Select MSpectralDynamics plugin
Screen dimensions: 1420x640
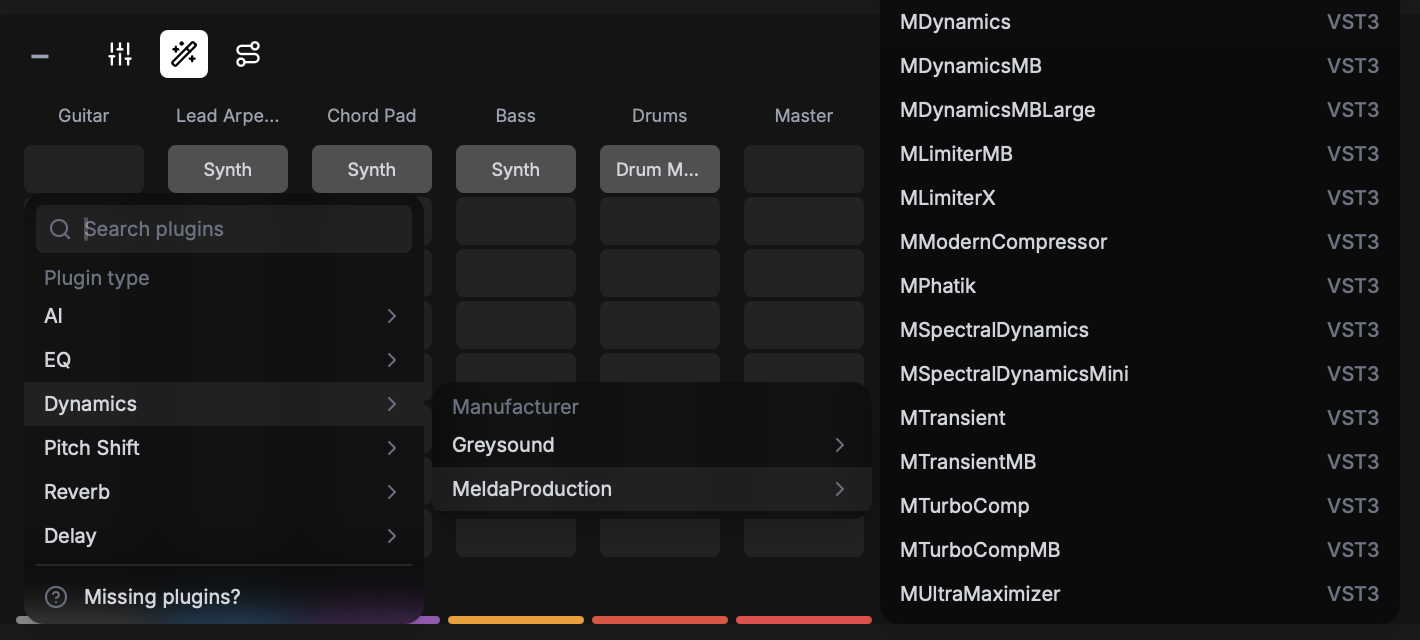pos(1140,330)
